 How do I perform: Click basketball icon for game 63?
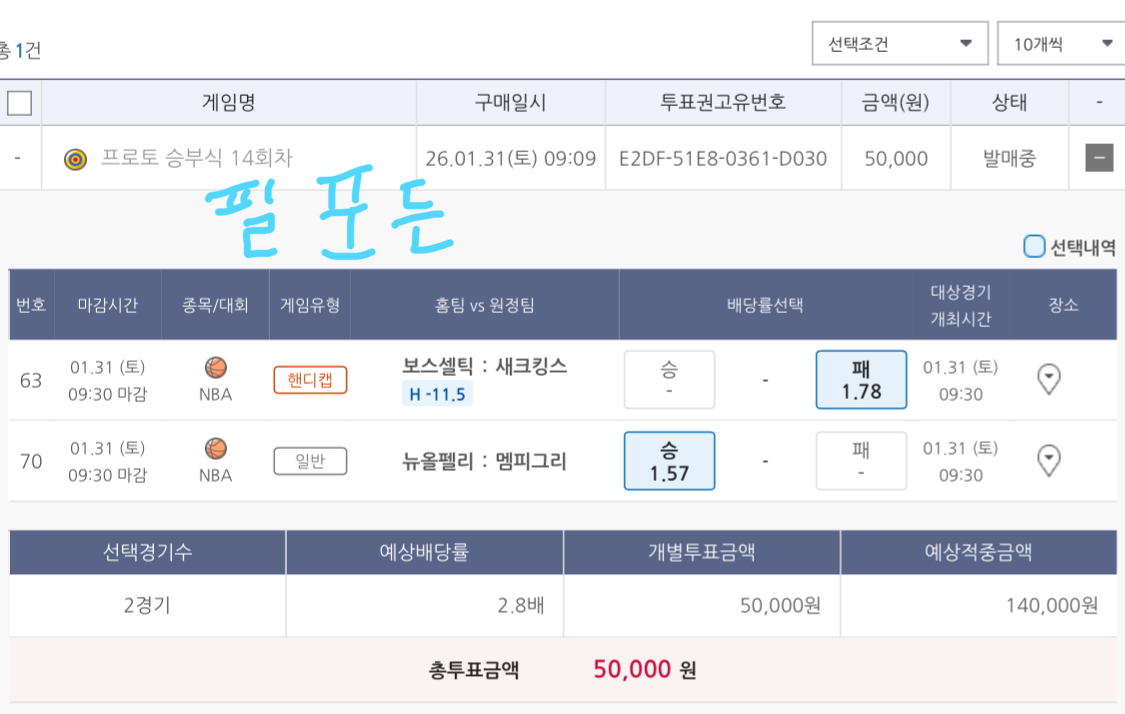(215, 368)
